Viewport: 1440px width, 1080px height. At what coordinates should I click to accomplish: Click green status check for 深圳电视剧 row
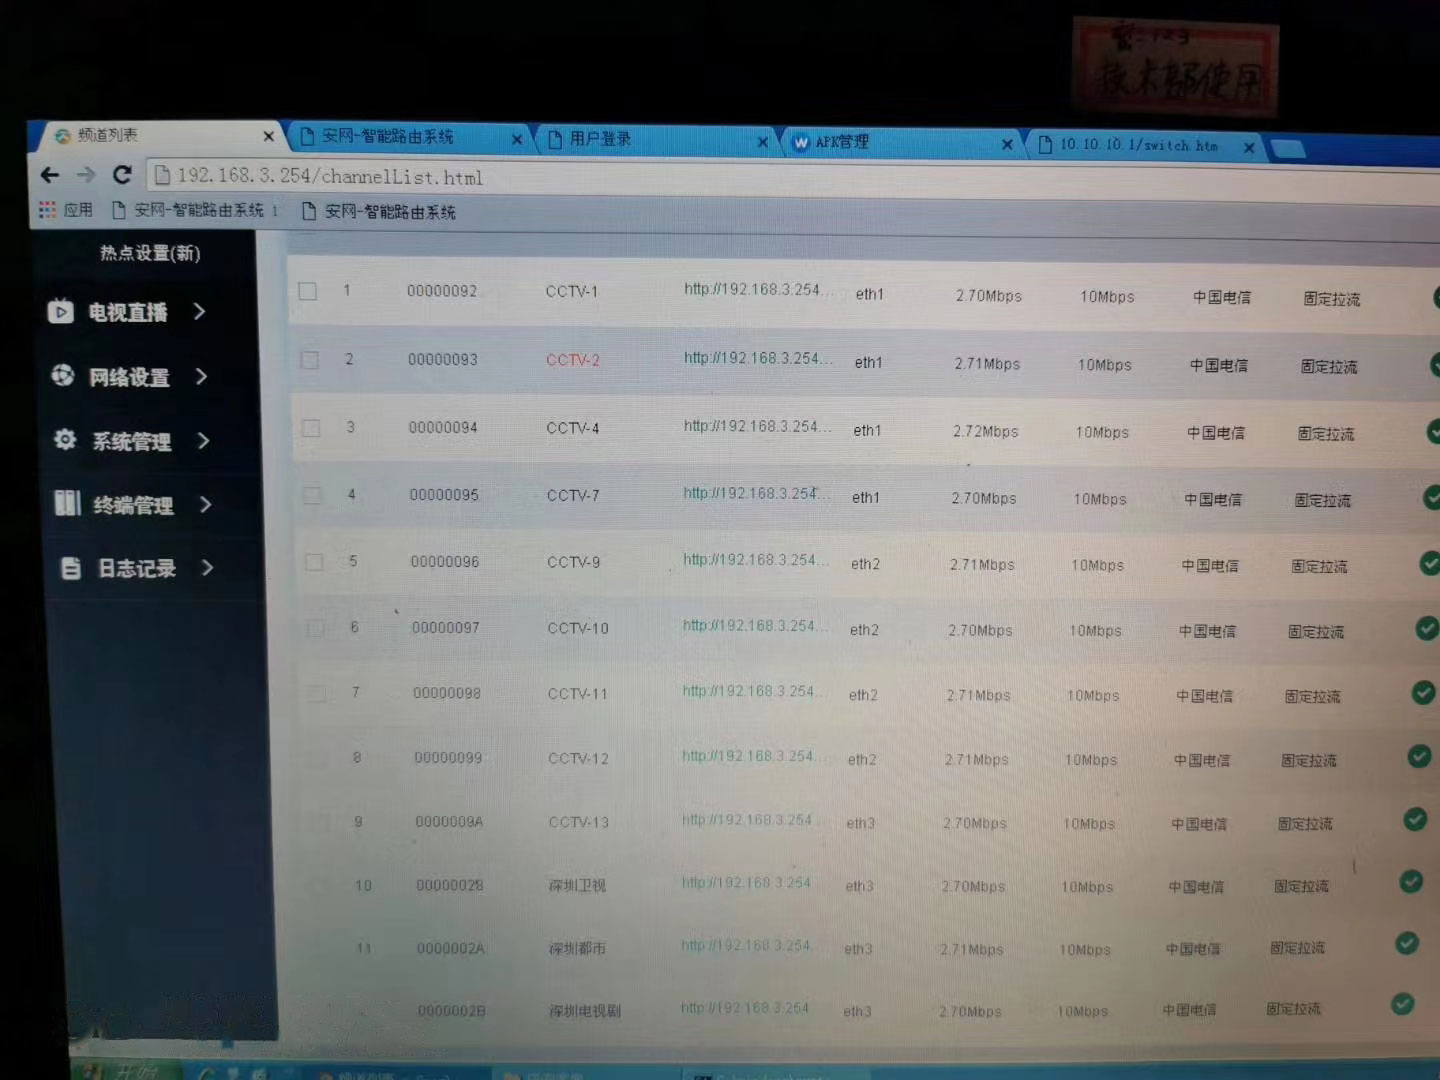coord(1403,1003)
